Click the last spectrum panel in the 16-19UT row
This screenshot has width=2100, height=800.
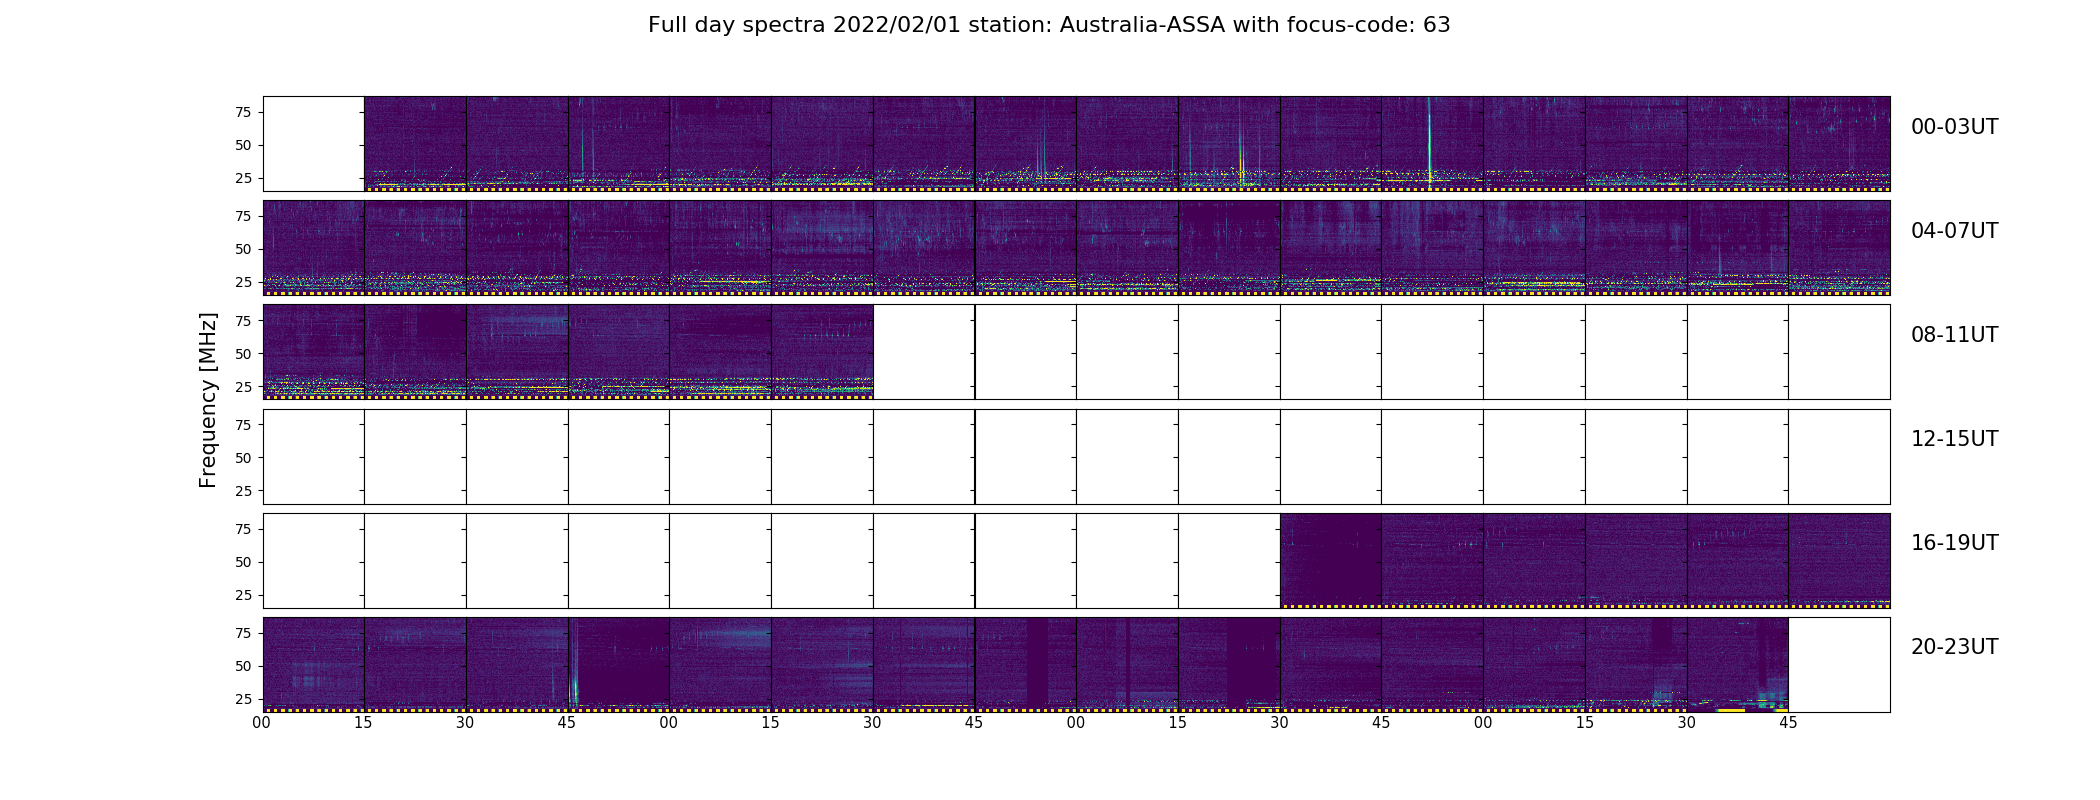1839,561
